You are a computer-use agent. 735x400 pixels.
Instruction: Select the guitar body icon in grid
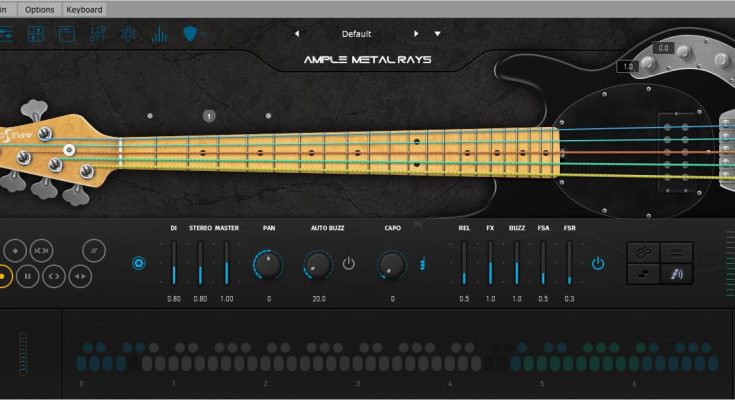pos(643,251)
